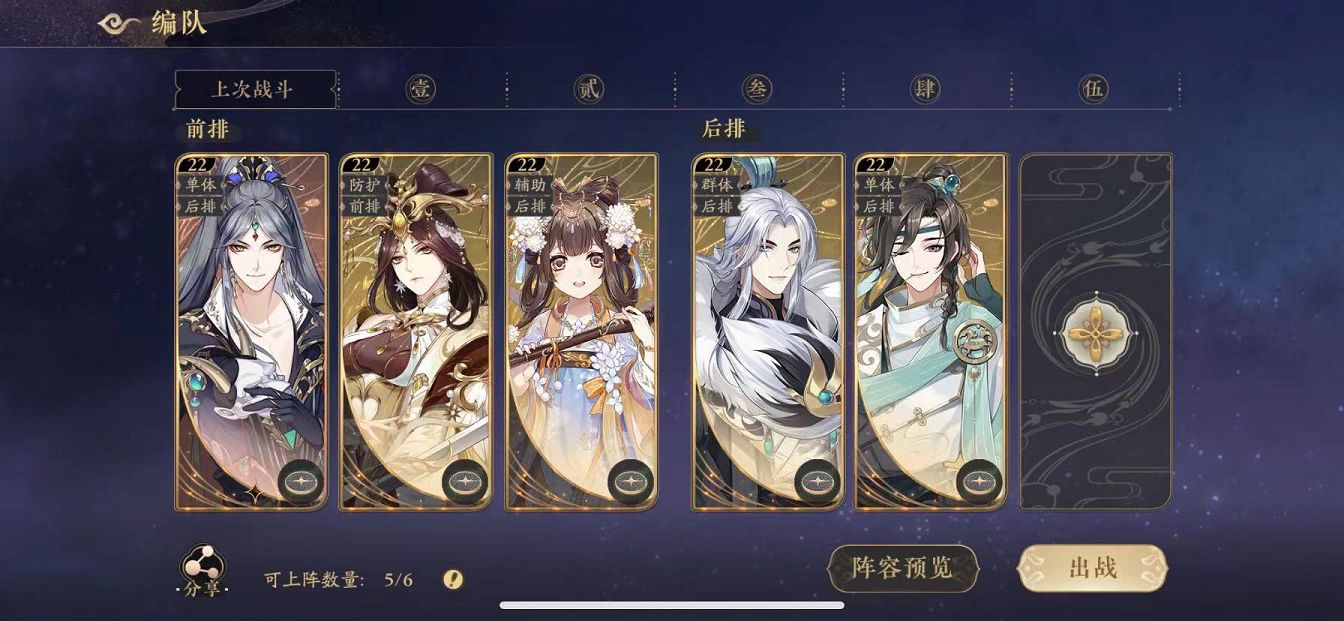This screenshot has height=621, width=1344.
Task: Start the battle with 出战 button
Action: coord(1092,568)
